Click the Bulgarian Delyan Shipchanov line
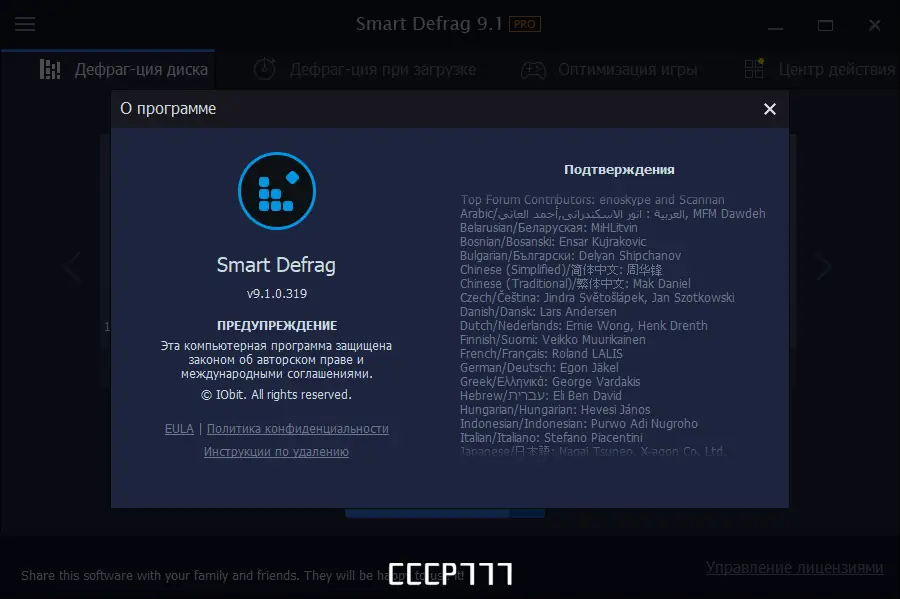Viewport: 900px width, 599px height. 571,256
